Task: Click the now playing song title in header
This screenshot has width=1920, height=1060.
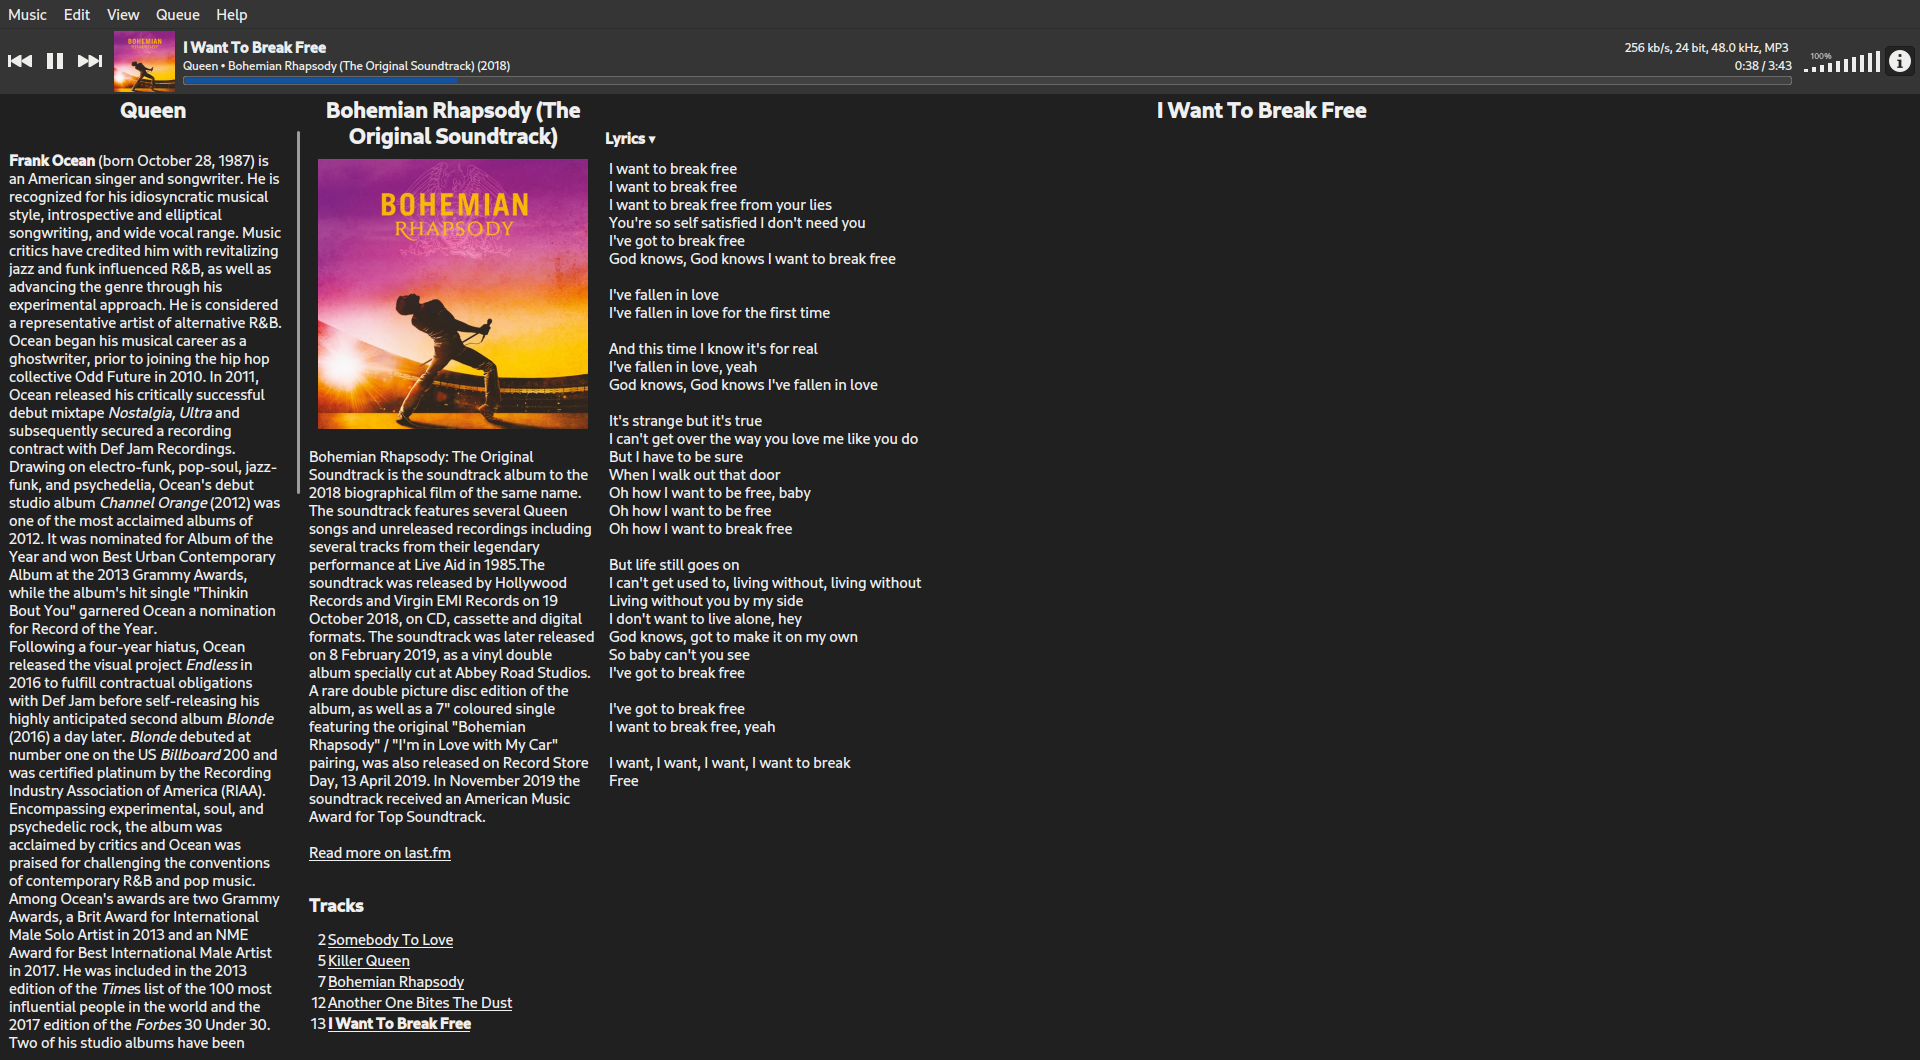Action: point(254,47)
